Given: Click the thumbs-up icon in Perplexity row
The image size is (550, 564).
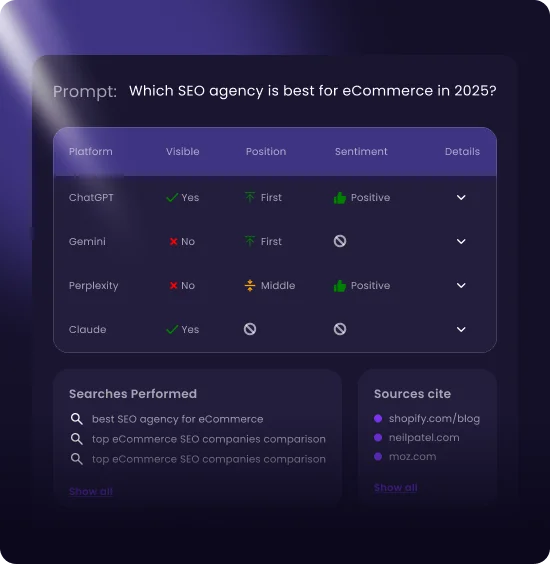Looking at the screenshot, I should tap(340, 286).
